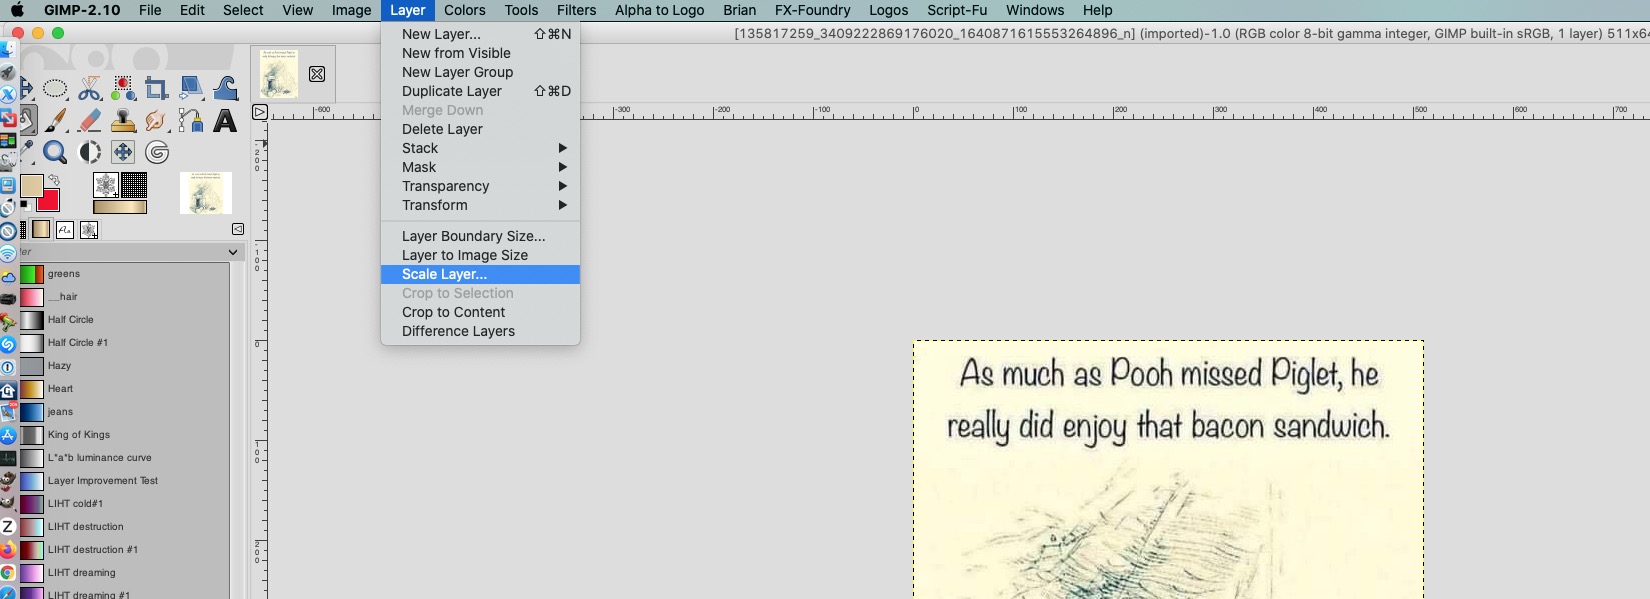Click the active image thumbnail in toolbox
This screenshot has height=599, width=1650.
pyautogui.click(x=206, y=193)
